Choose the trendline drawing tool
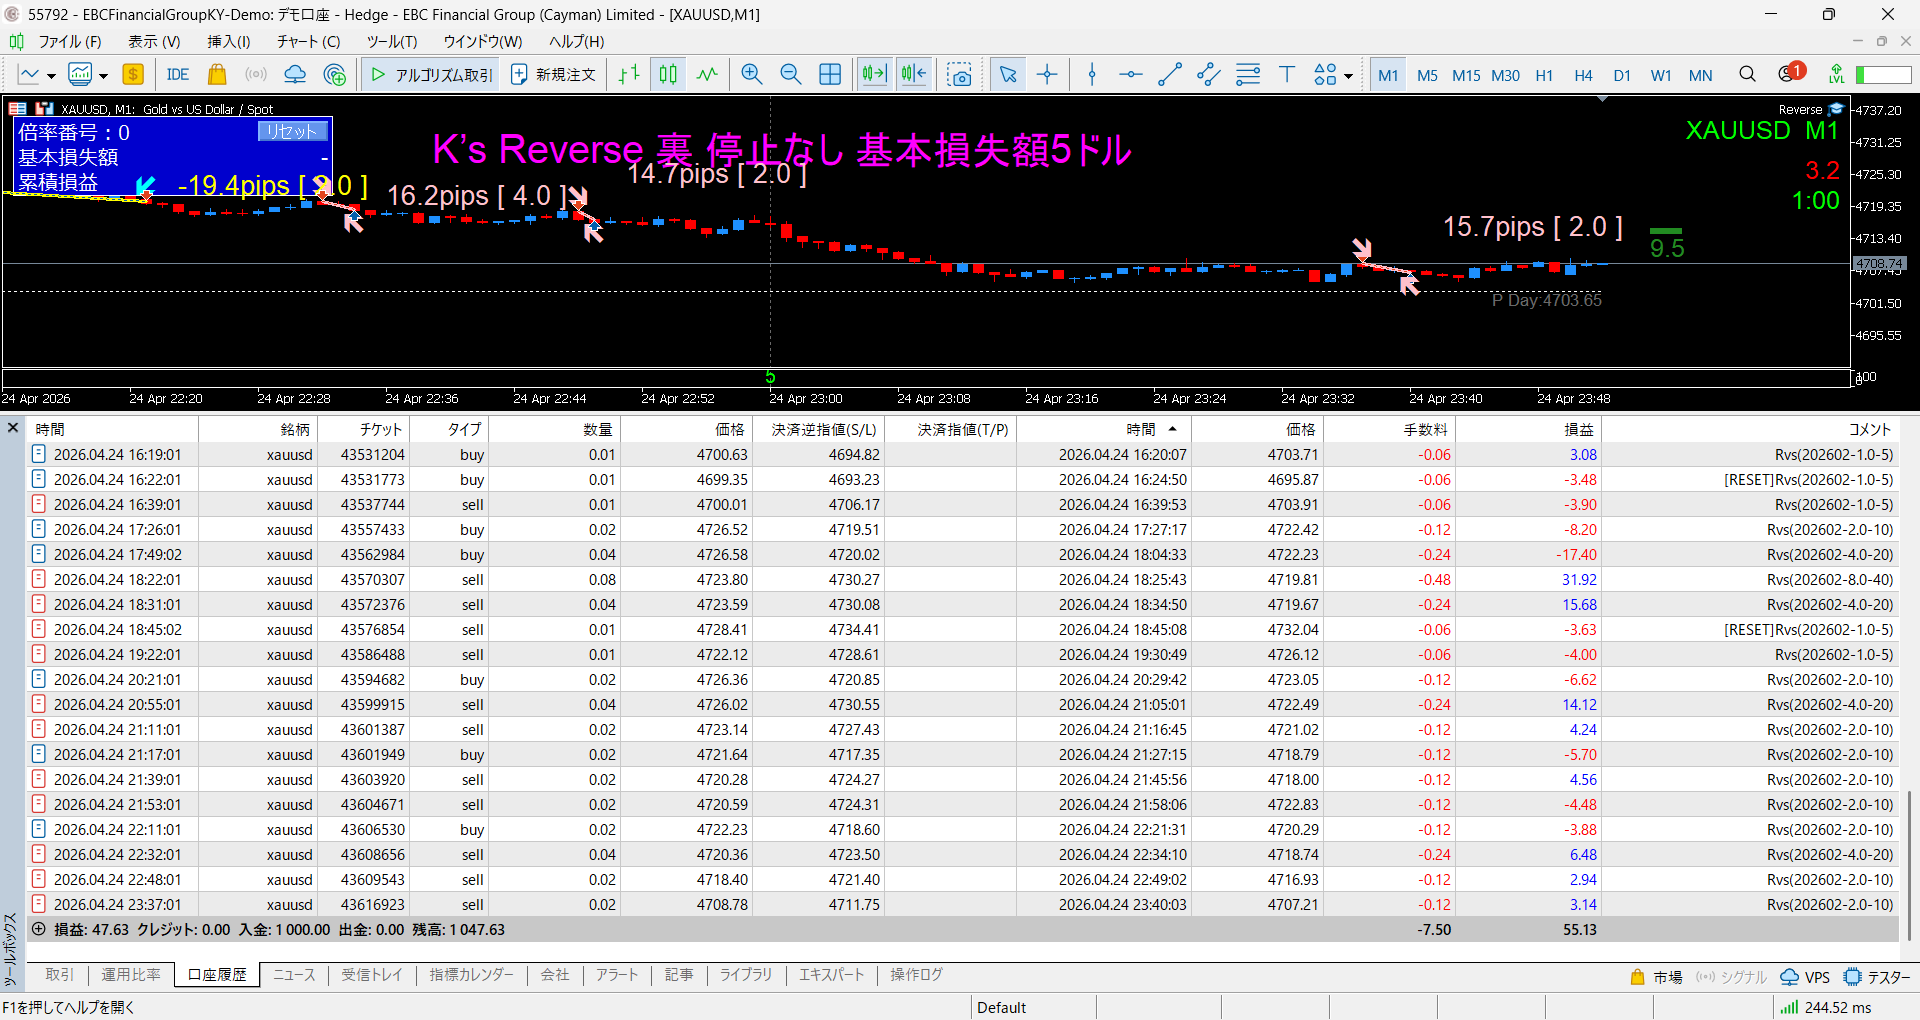Viewport: 1920px width, 1020px height. (1169, 75)
